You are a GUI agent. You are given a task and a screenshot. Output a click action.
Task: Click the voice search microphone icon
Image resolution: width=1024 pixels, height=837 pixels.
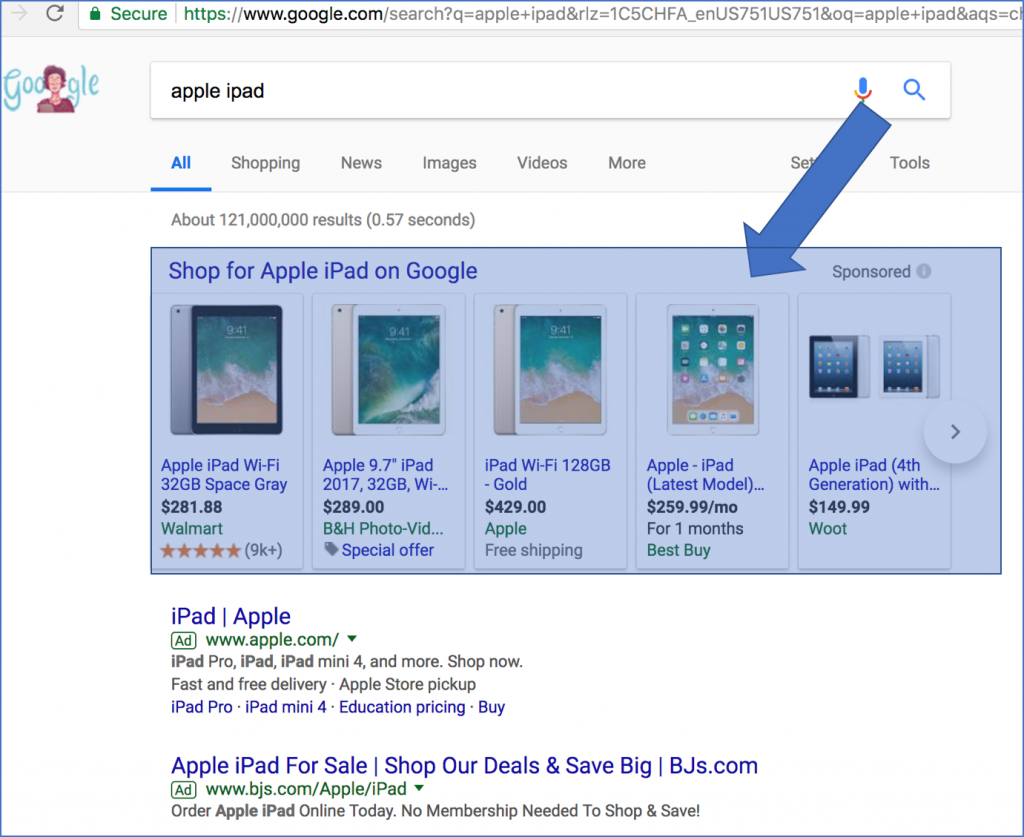[862, 90]
